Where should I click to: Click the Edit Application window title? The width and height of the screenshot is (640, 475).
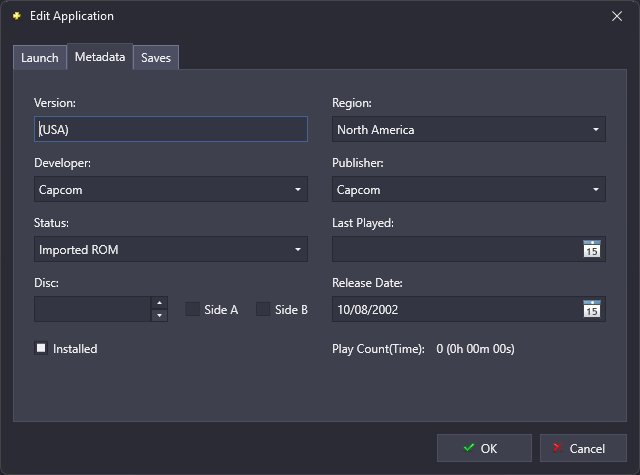(72, 16)
